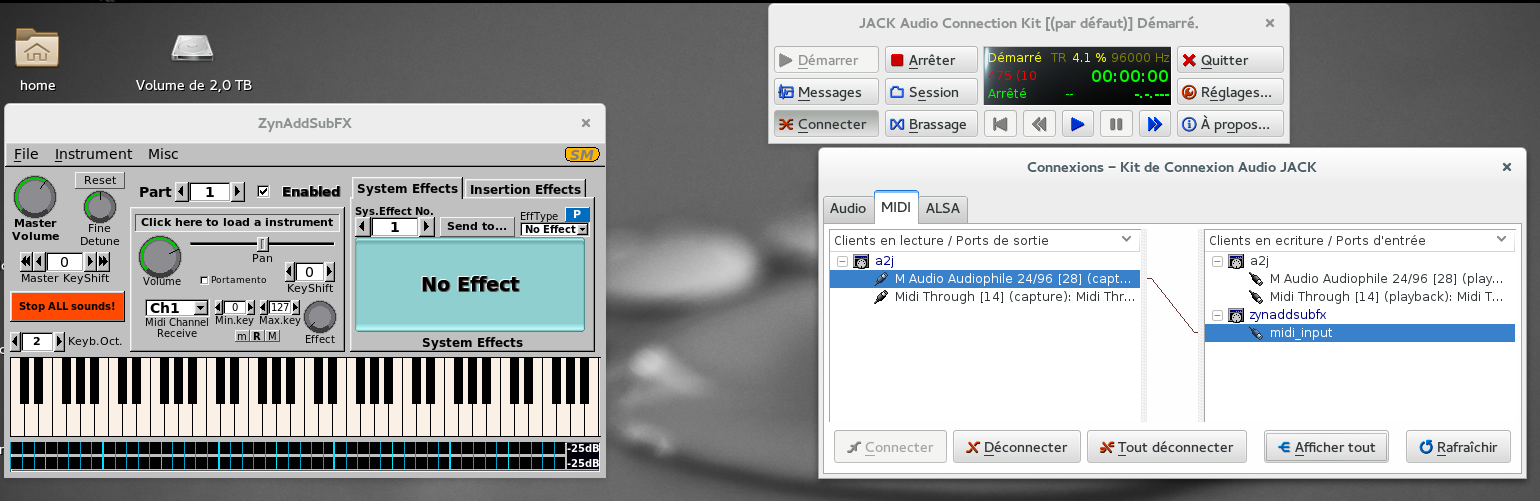Viewport: 1540px width, 501px height.
Task: Switch to the Audio connections tab
Action: click(x=848, y=209)
